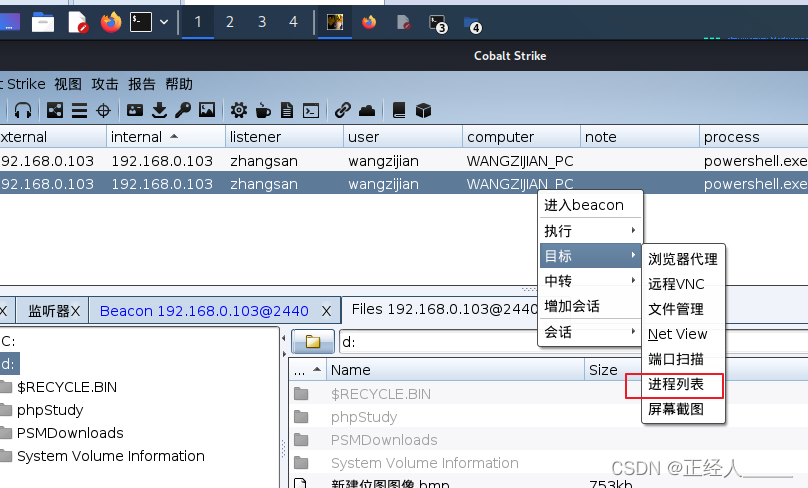Click the book help icon
Screen dimensions: 808x488
point(399,110)
